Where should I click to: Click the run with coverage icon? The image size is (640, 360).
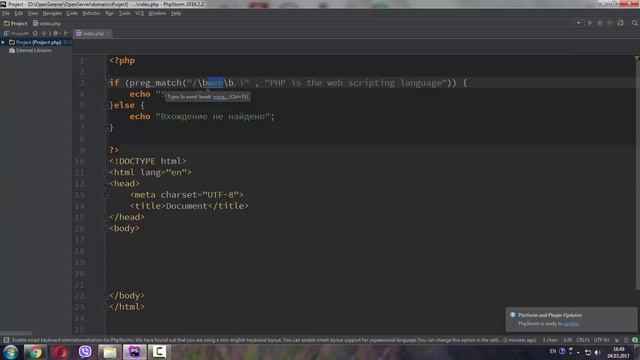tap(610, 23)
